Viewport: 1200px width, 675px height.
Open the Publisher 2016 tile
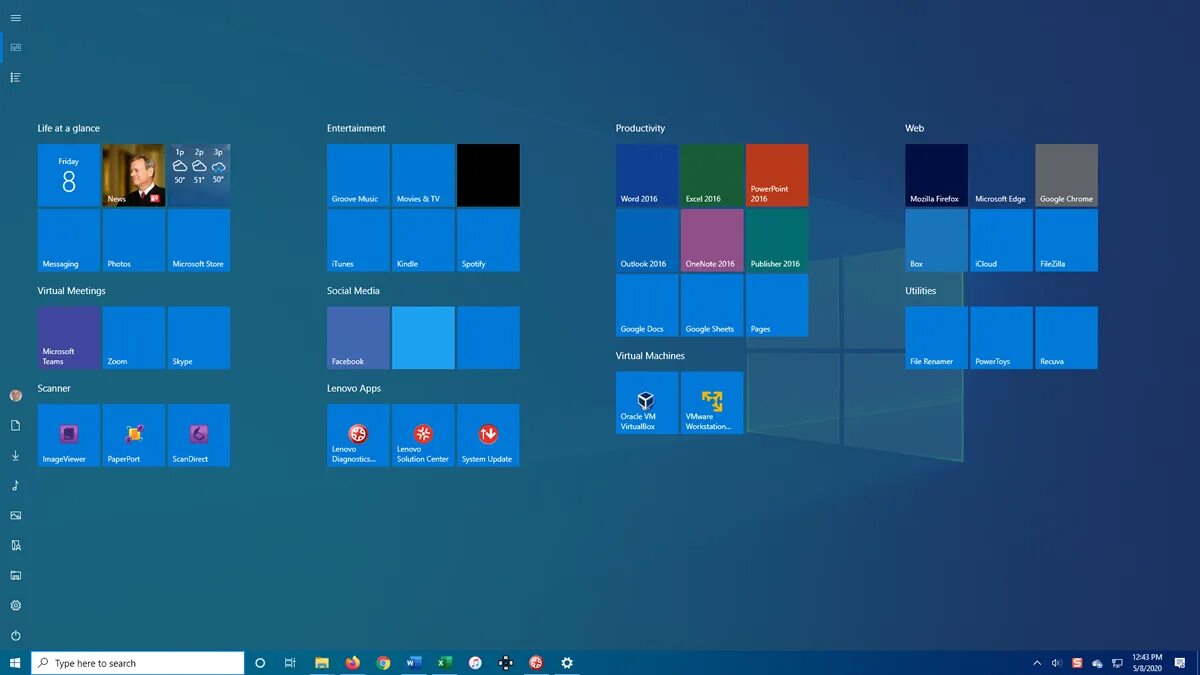[x=777, y=240]
